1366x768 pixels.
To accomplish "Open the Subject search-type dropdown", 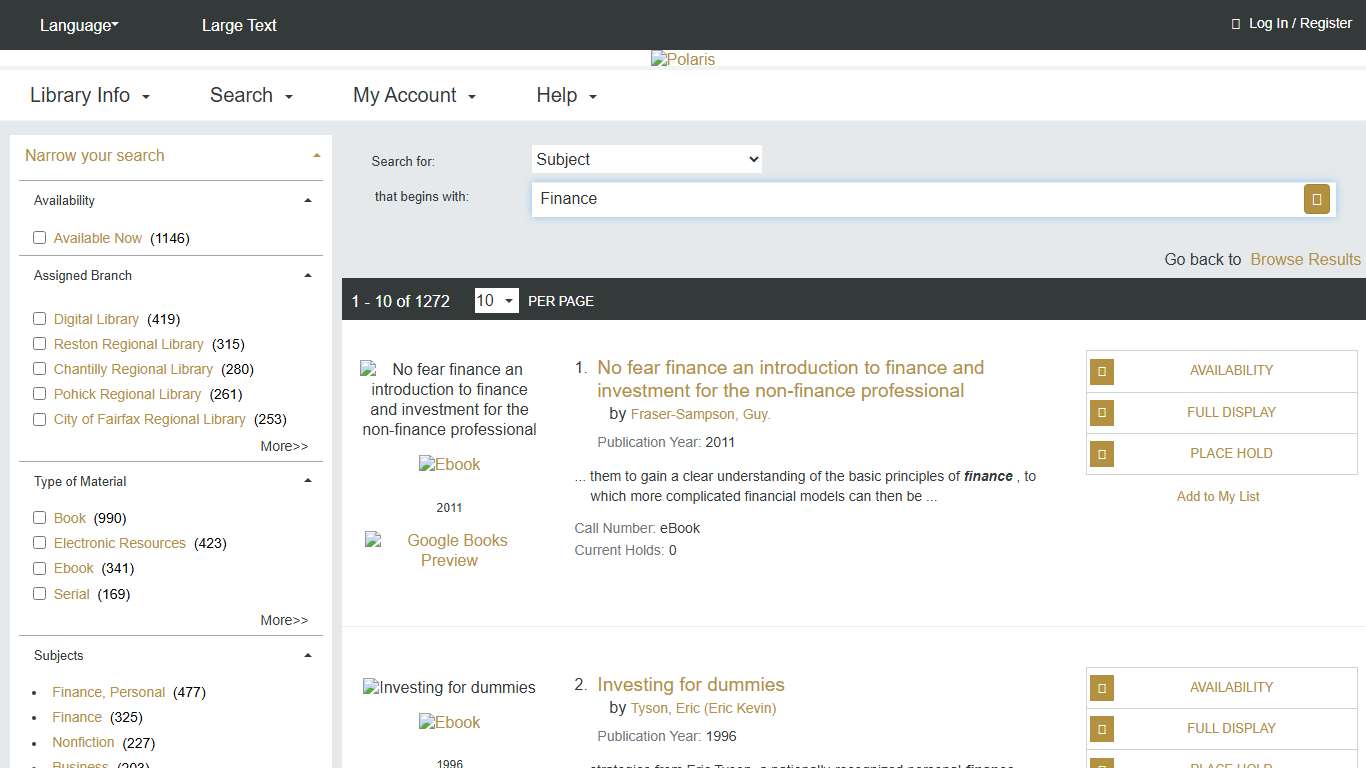I will [646, 159].
